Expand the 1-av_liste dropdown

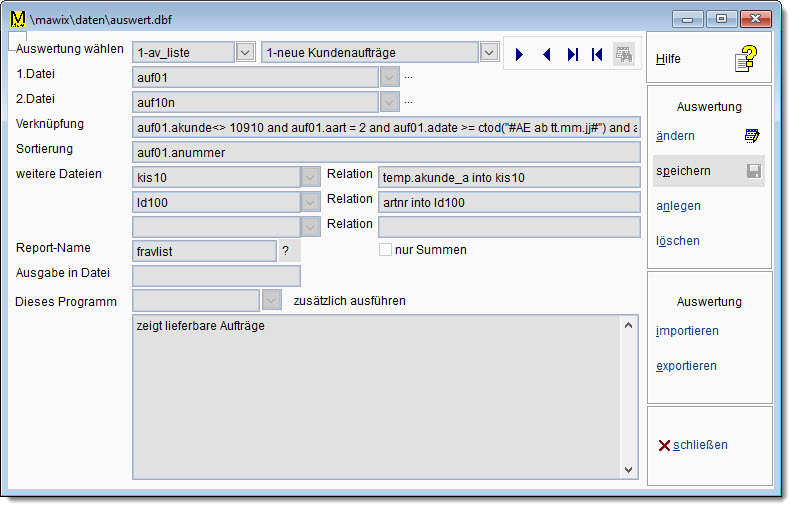[x=247, y=52]
